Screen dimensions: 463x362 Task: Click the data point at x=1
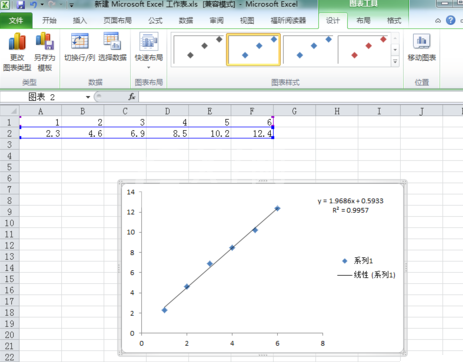point(164,310)
